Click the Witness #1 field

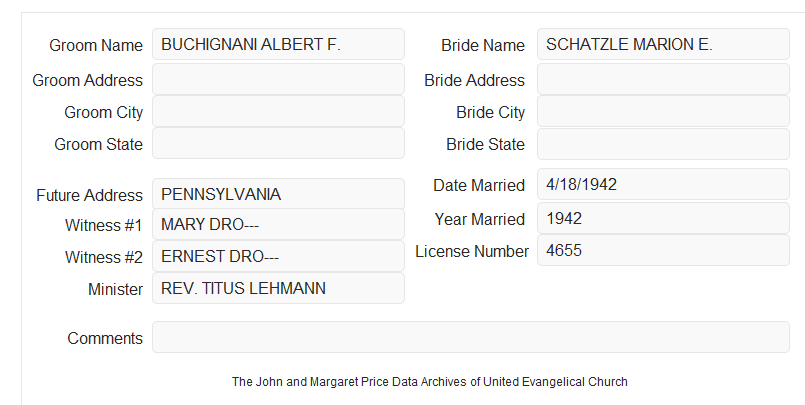pos(278,224)
